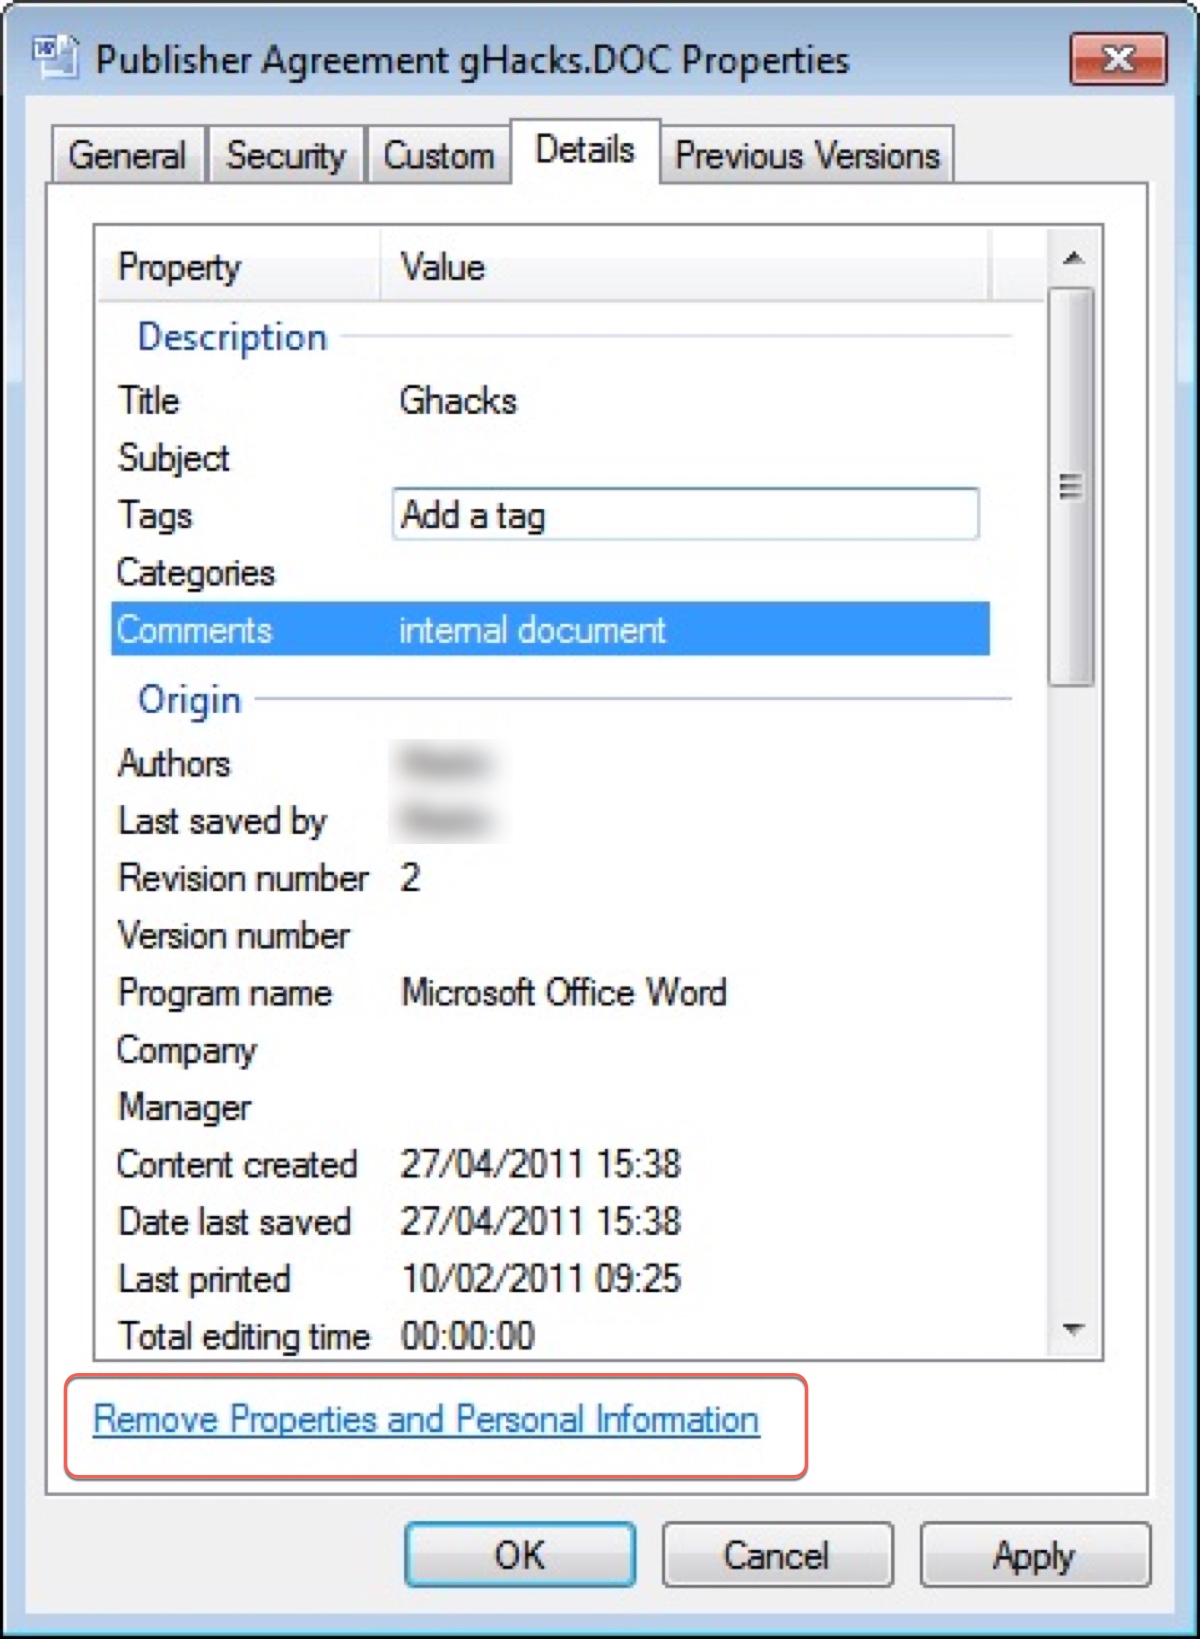Click the Word document icon in title bar
This screenshot has height=1639, width=1200.
(54, 58)
